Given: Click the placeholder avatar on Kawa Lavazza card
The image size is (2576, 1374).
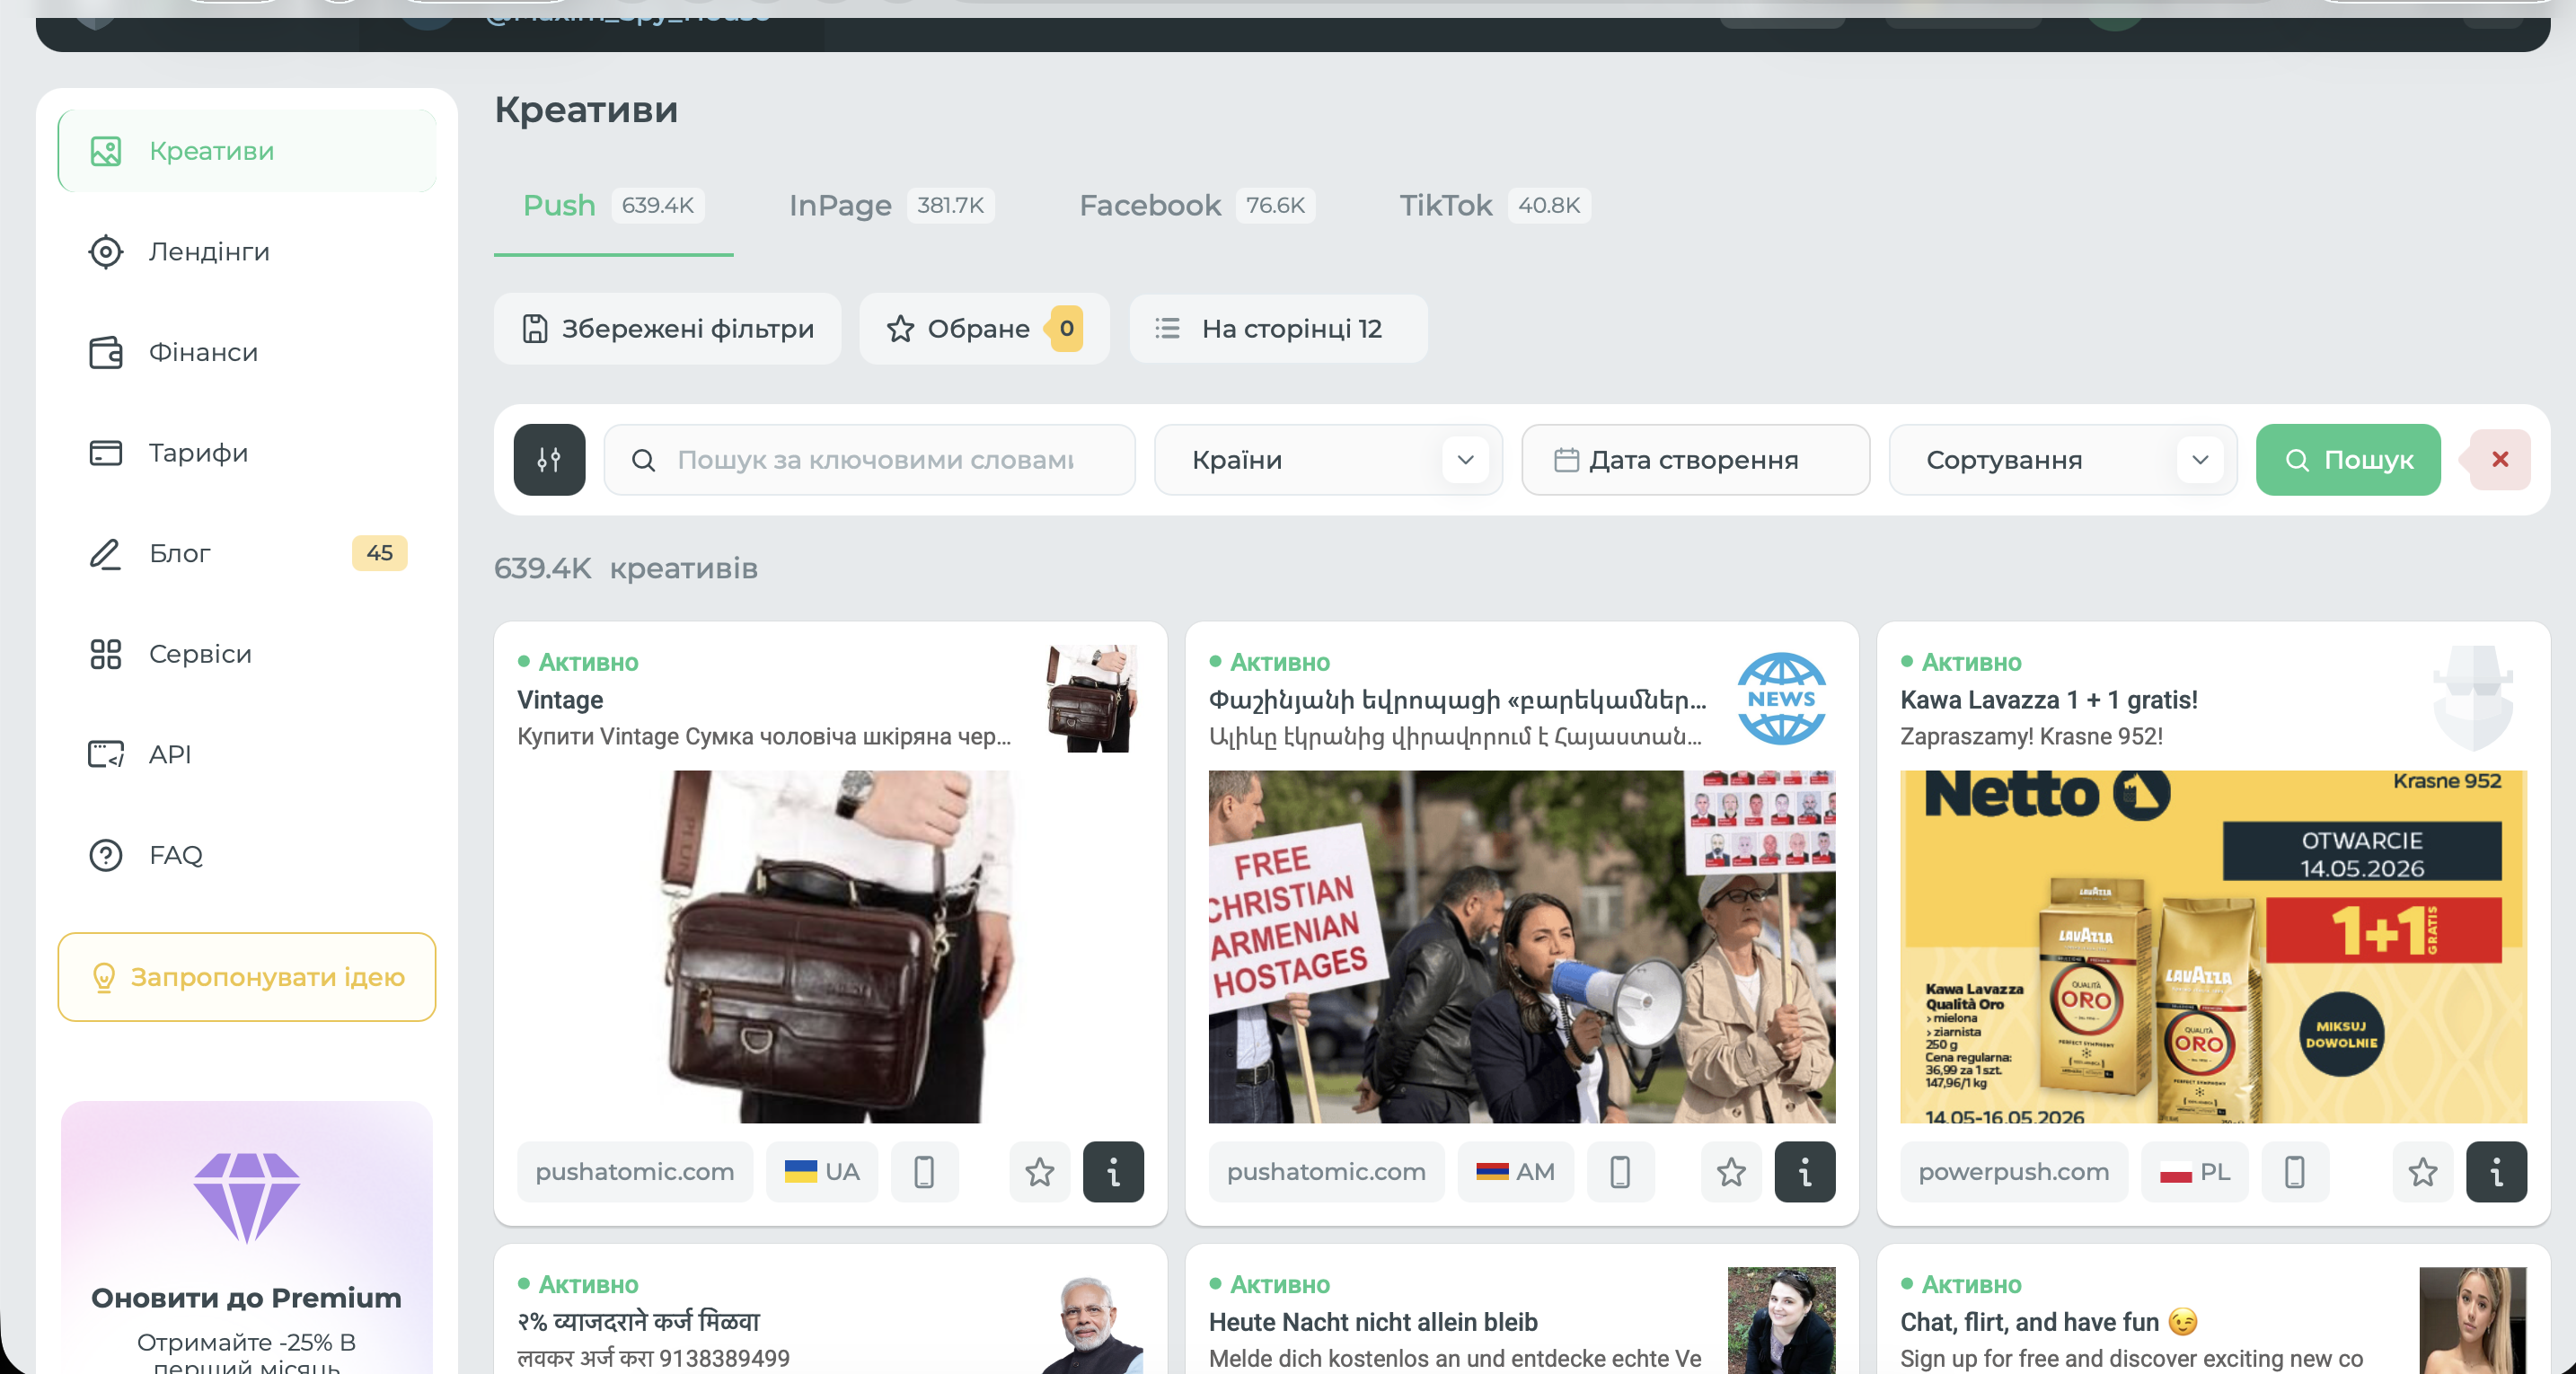Looking at the screenshot, I should pos(2474,699).
